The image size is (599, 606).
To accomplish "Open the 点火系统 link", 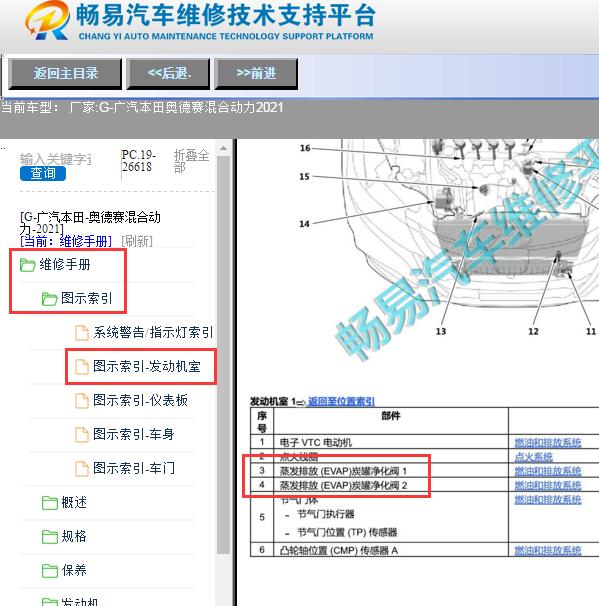I will (533, 457).
